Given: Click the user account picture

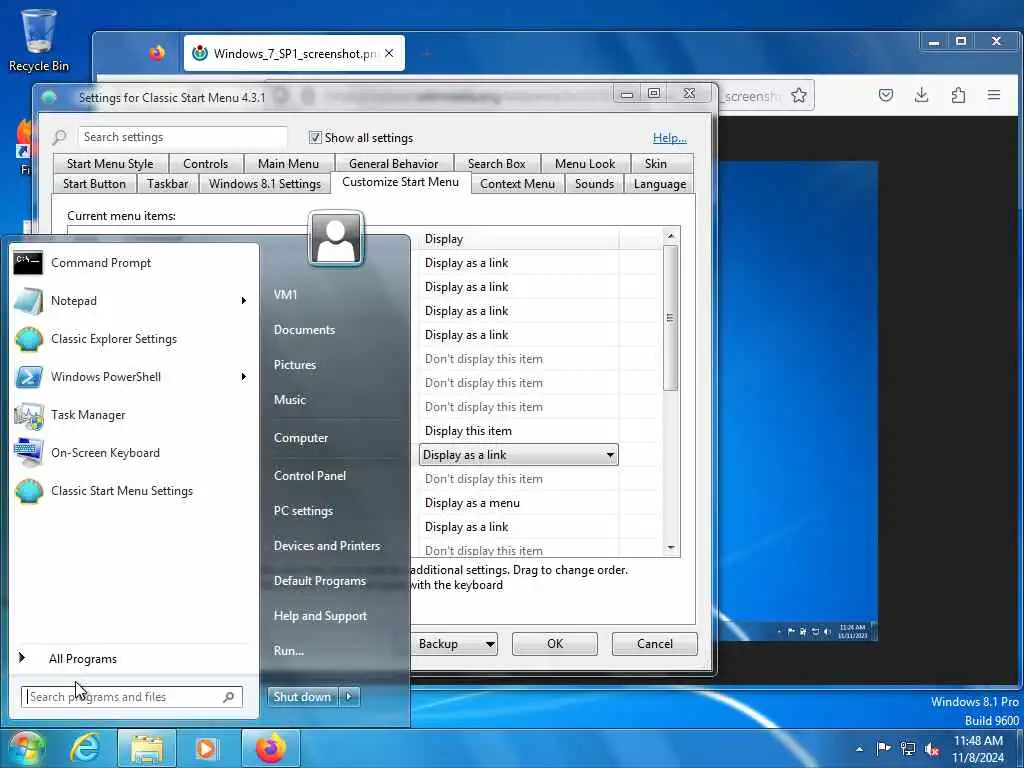Looking at the screenshot, I should [336, 239].
